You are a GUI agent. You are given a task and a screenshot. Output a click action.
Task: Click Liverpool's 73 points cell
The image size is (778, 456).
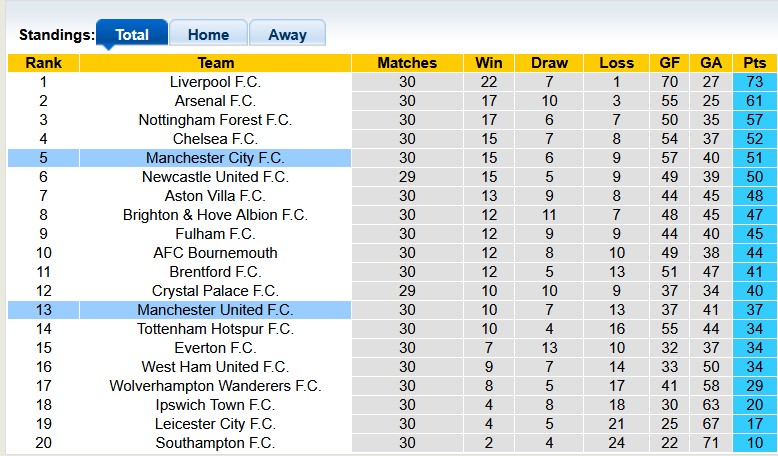point(754,82)
